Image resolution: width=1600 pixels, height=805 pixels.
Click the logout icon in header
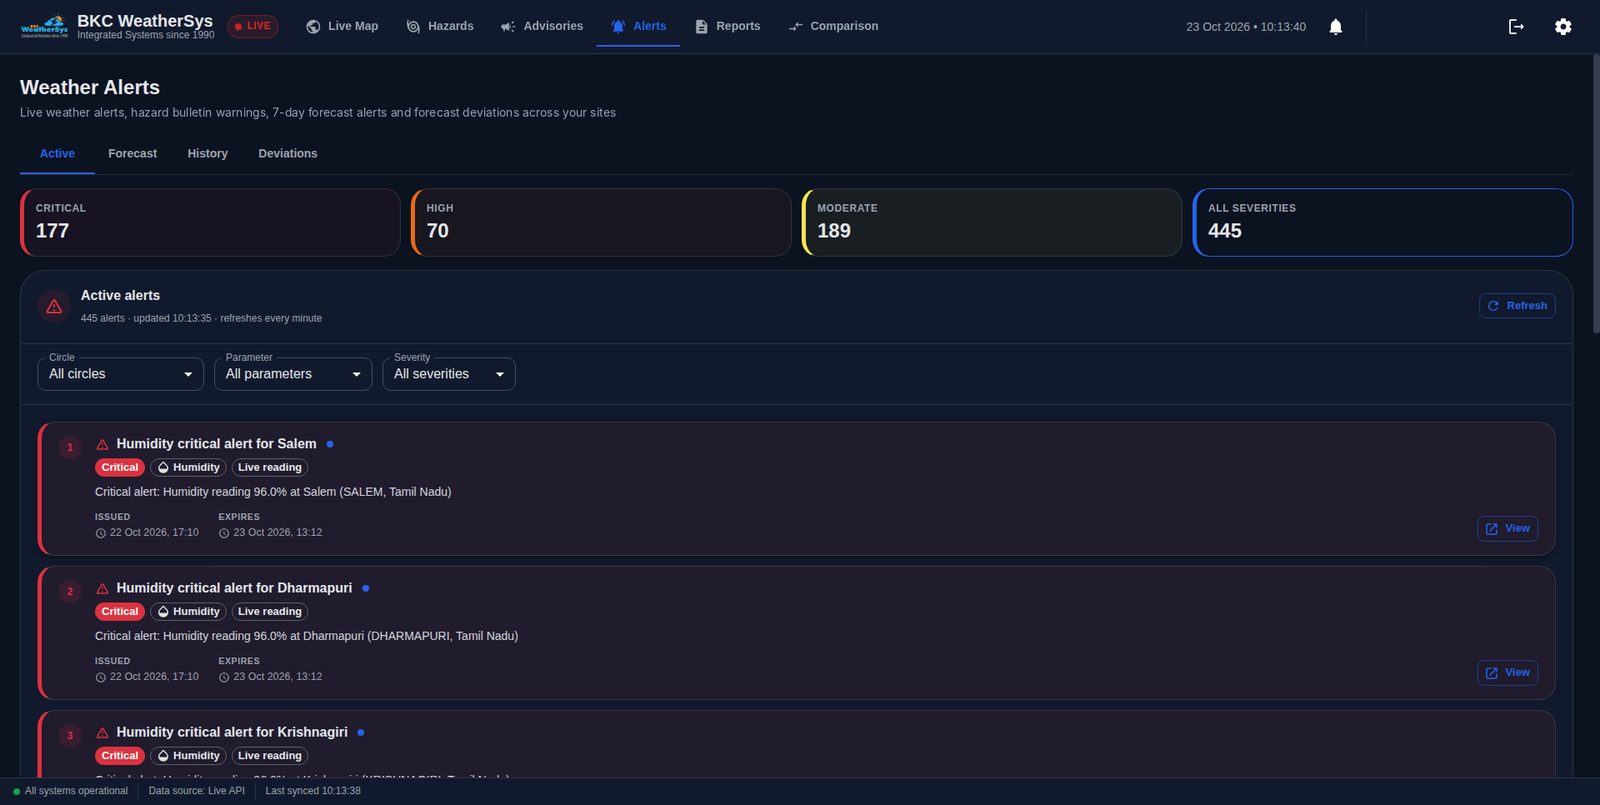tap(1516, 27)
